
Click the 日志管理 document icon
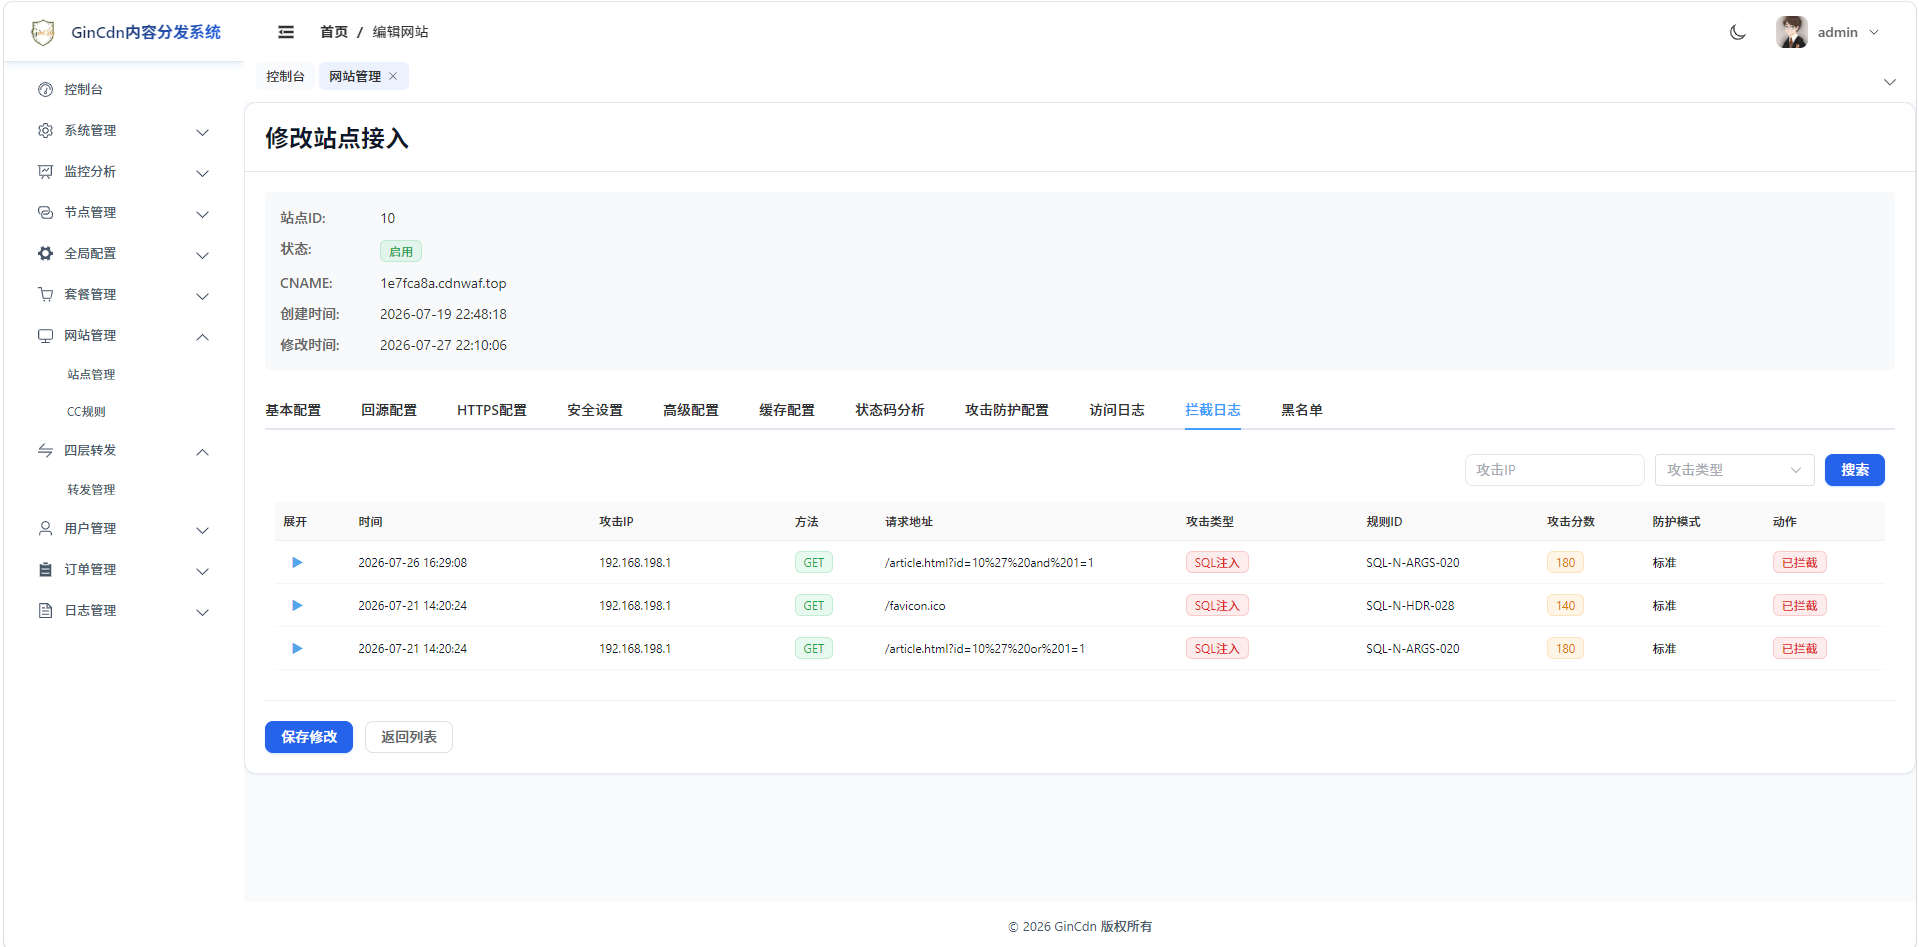45,610
